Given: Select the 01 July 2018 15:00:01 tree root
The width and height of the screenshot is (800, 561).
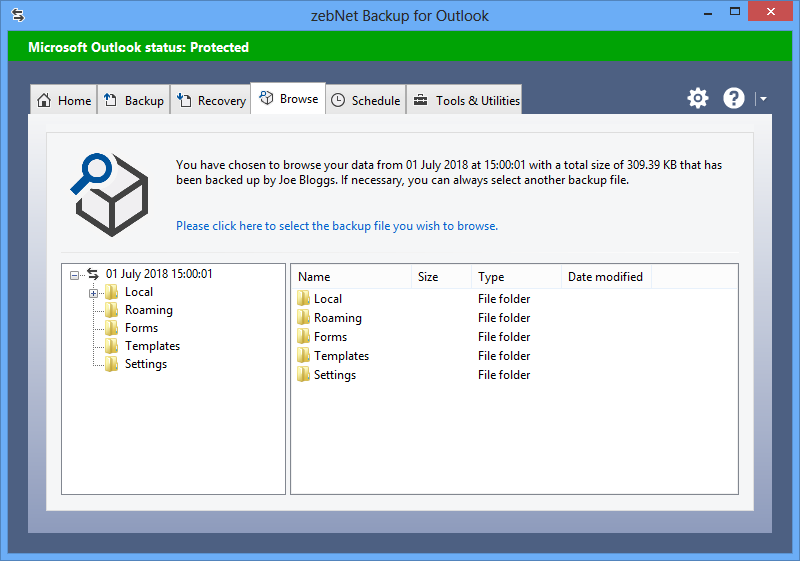Looking at the screenshot, I should 159,274.
